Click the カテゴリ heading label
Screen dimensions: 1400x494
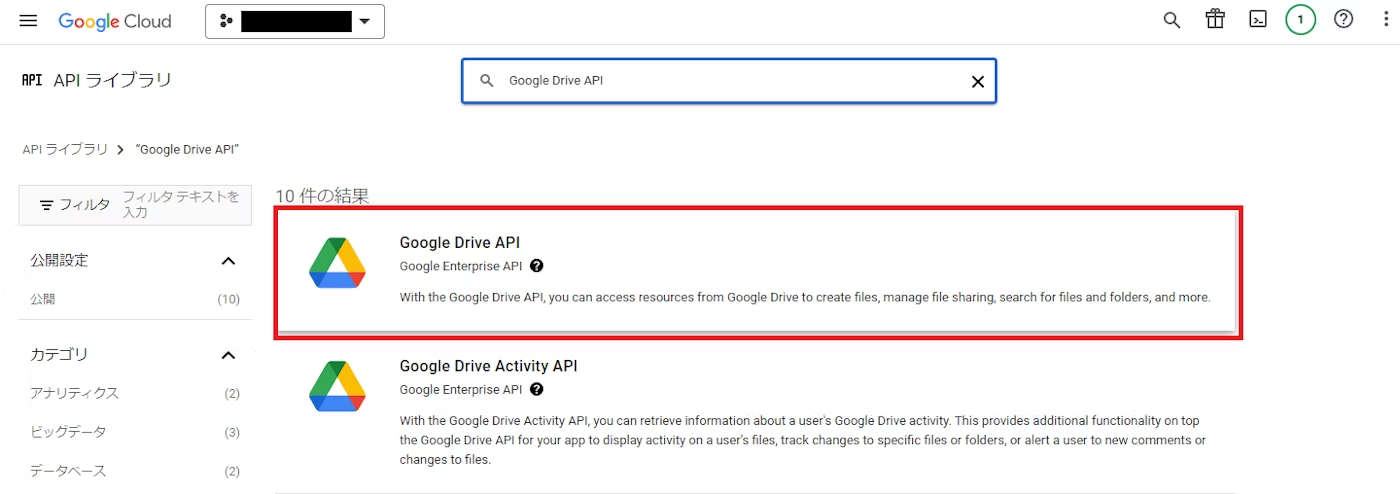(x=59, y=354)
